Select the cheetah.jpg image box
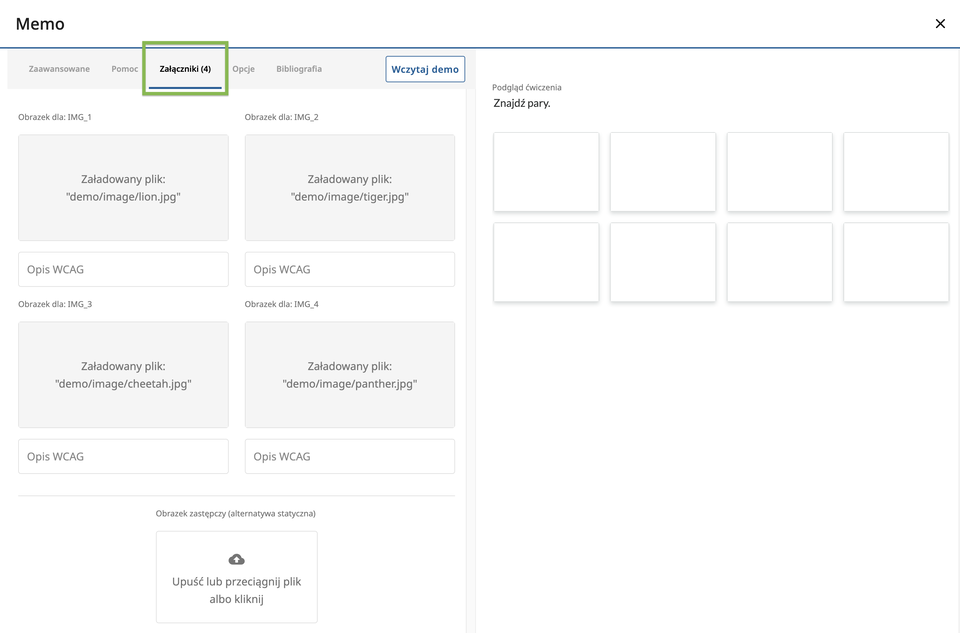This screenshot has width=960, height=633. 123,375
